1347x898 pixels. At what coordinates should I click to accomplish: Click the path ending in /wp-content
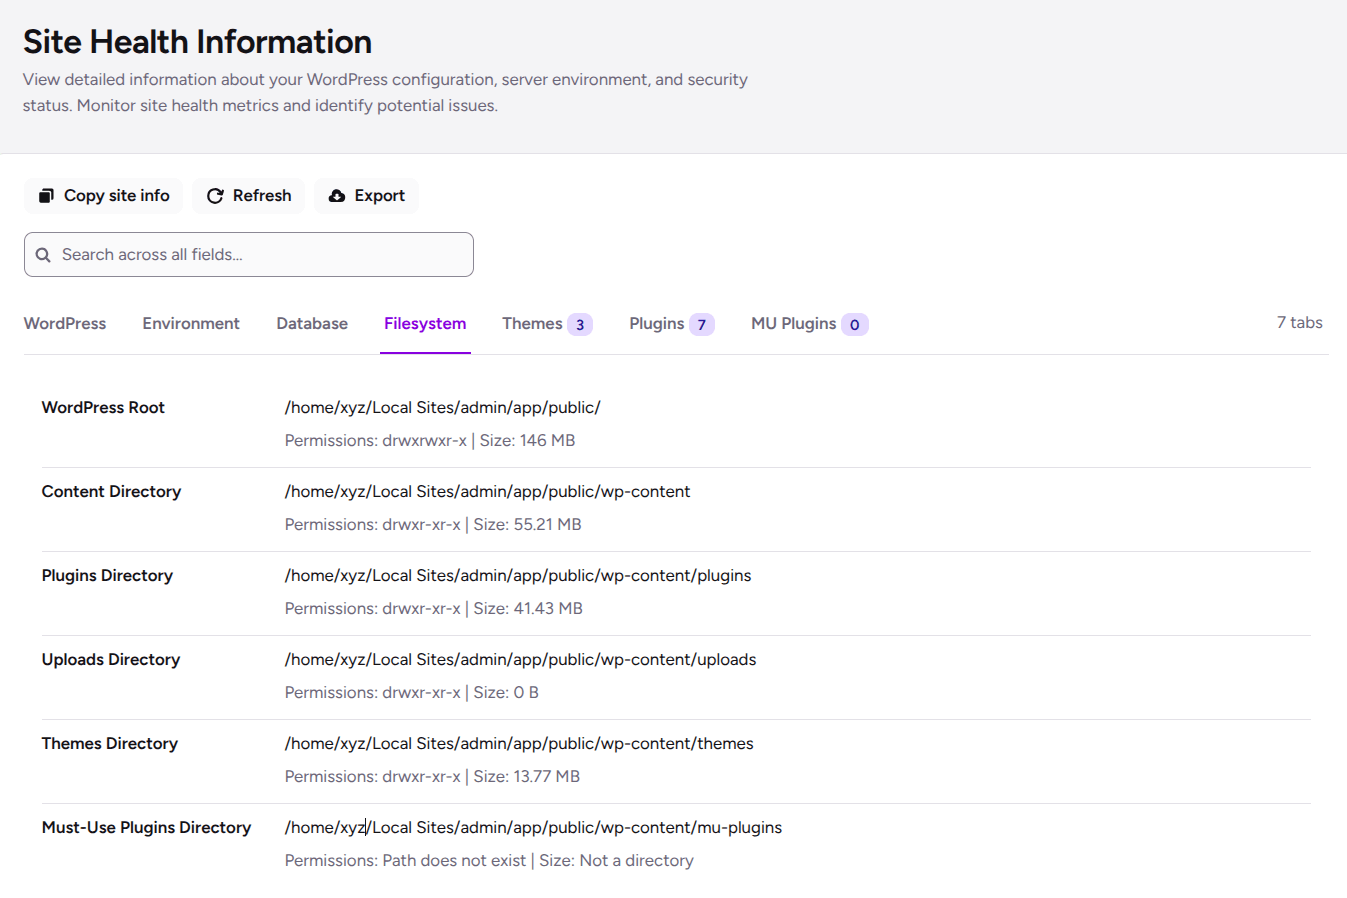tap(488, 492)
